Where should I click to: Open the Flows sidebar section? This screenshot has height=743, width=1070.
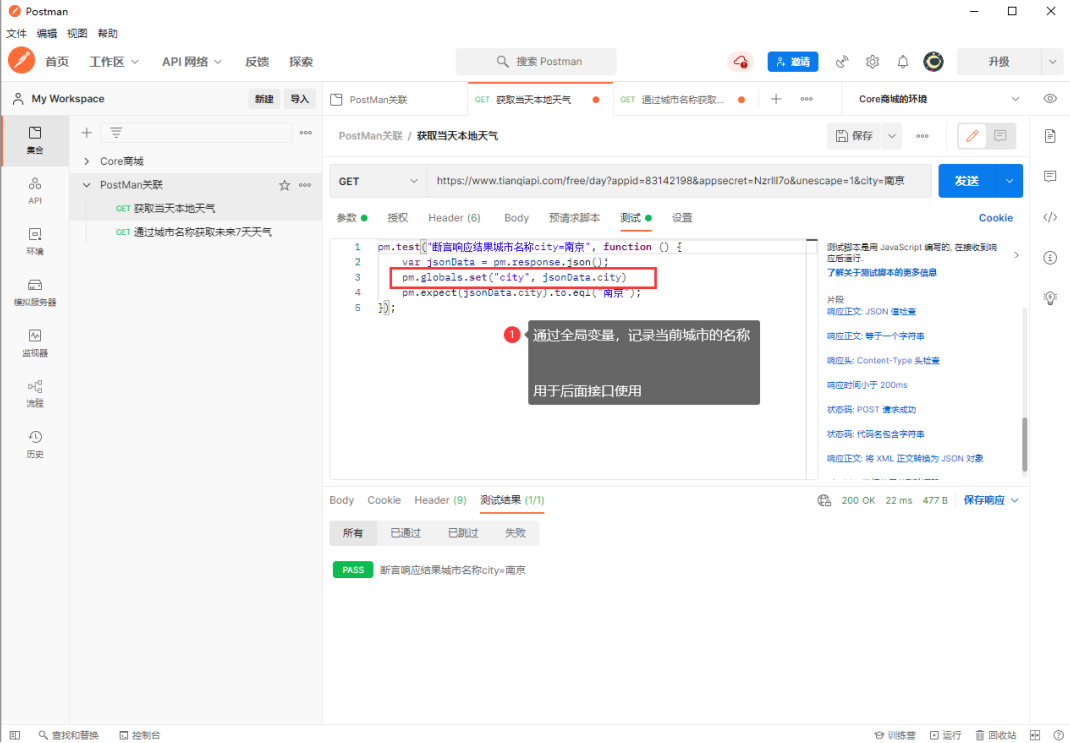tap(35, 394)
